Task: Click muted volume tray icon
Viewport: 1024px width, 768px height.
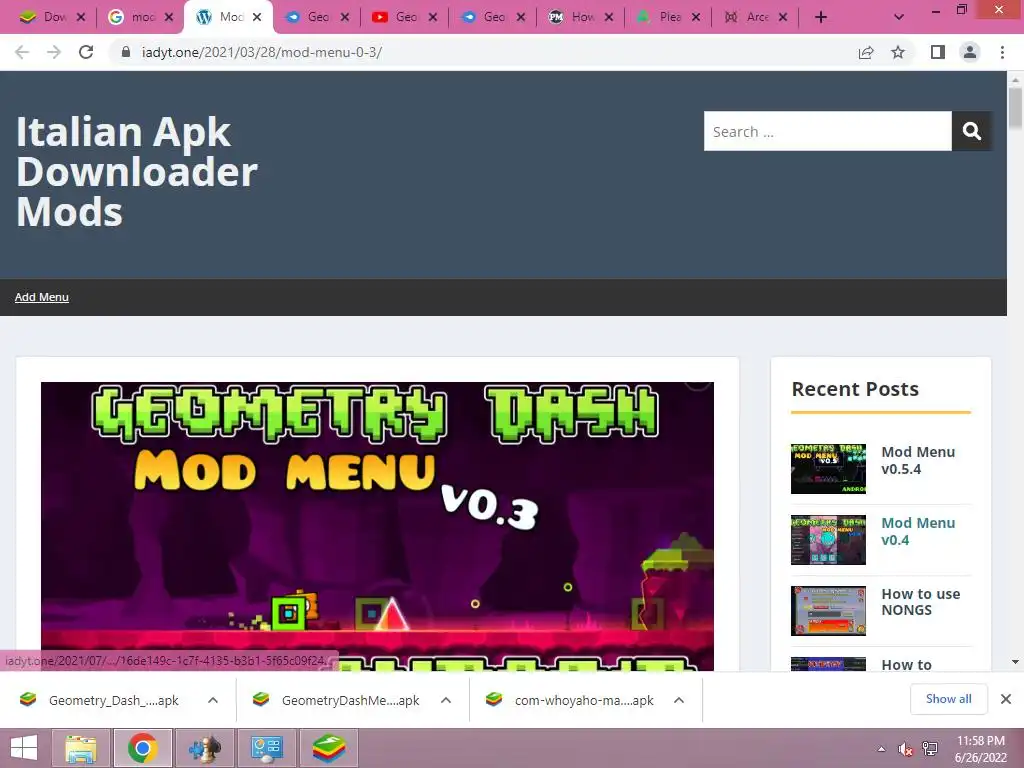Action: pyautogui.click(x=906, y=749)
